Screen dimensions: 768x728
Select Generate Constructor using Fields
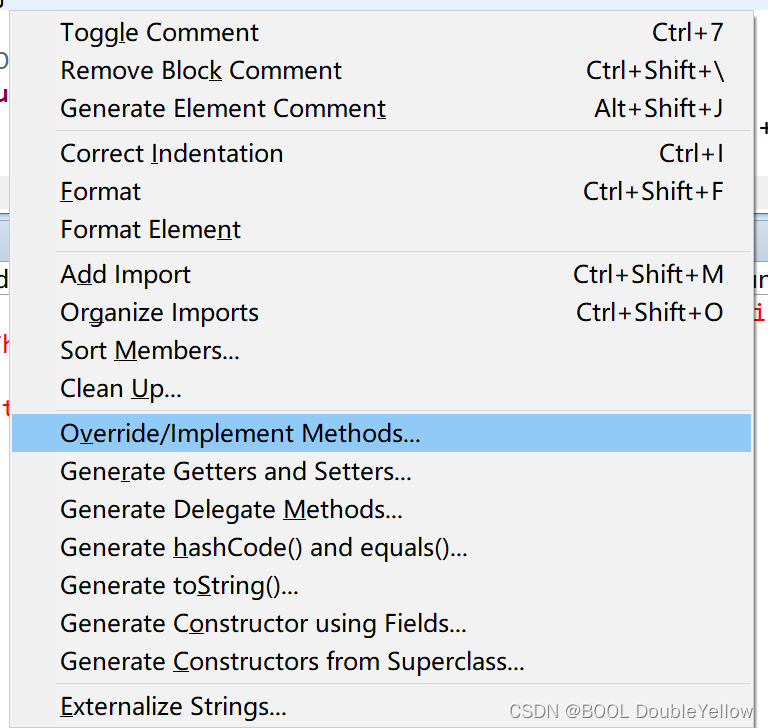click(263, 624)
